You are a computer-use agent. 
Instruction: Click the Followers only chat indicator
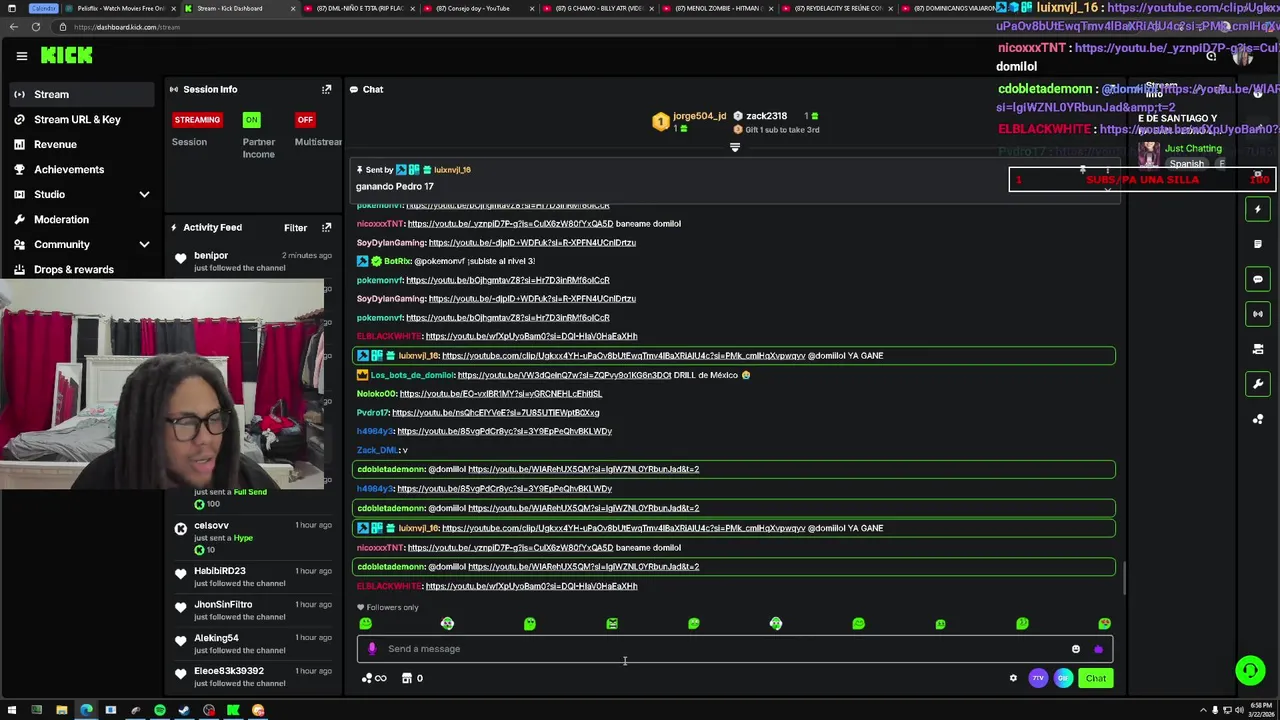point(388,607)
